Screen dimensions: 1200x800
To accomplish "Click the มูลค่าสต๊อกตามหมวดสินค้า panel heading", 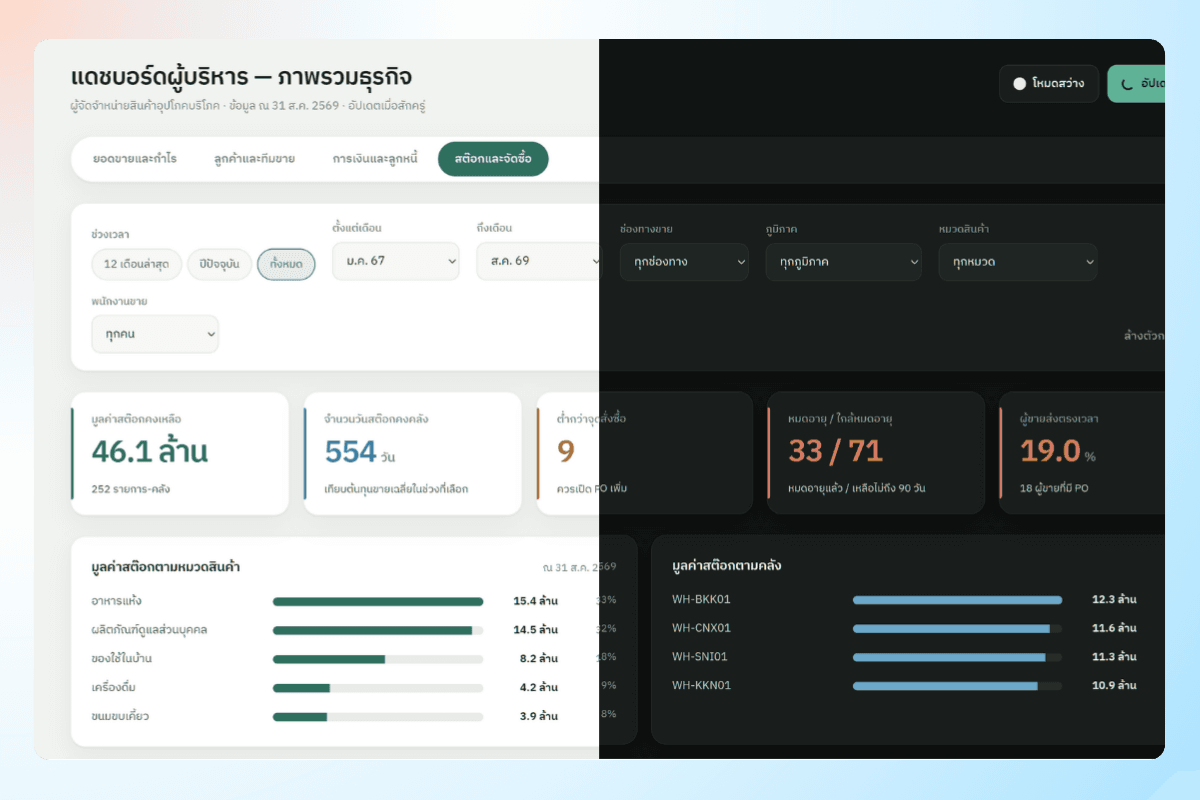I will [165, 567].
